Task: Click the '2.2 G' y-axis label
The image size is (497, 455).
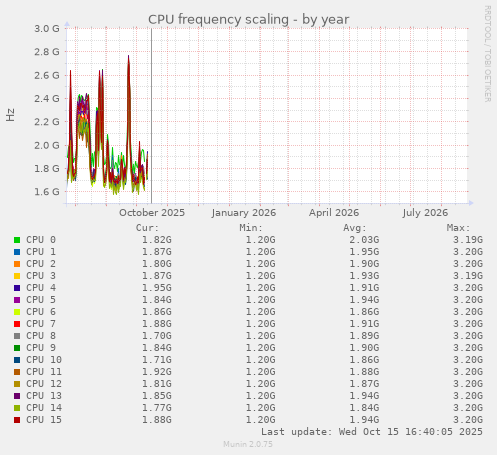Action: point(47,122)
